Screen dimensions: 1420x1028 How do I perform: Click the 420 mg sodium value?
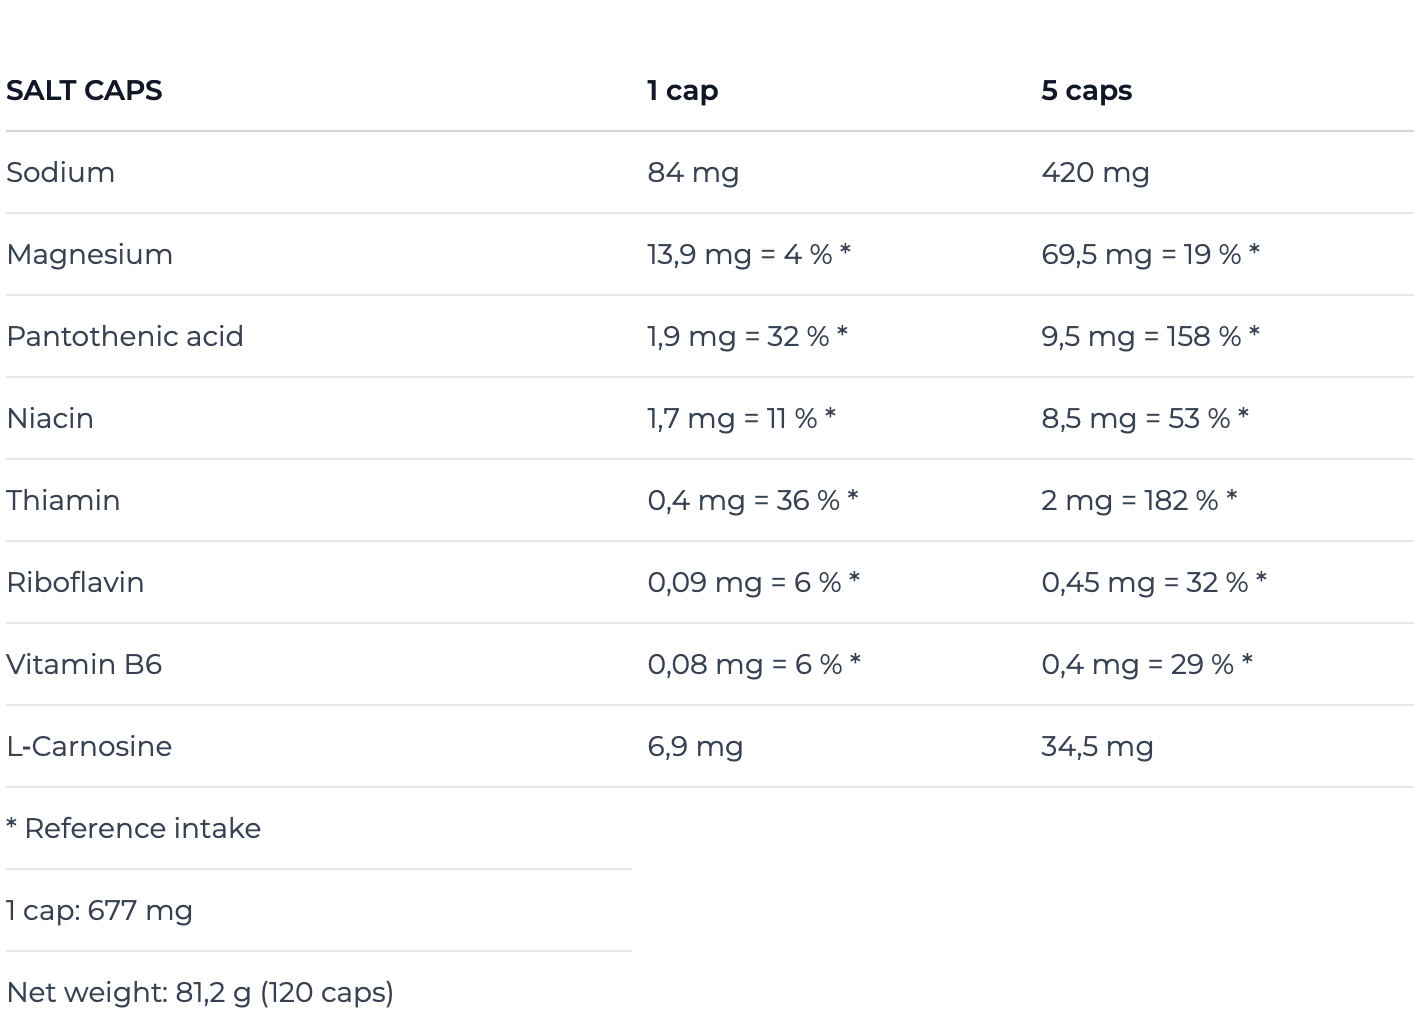[x=1095, y=173]
